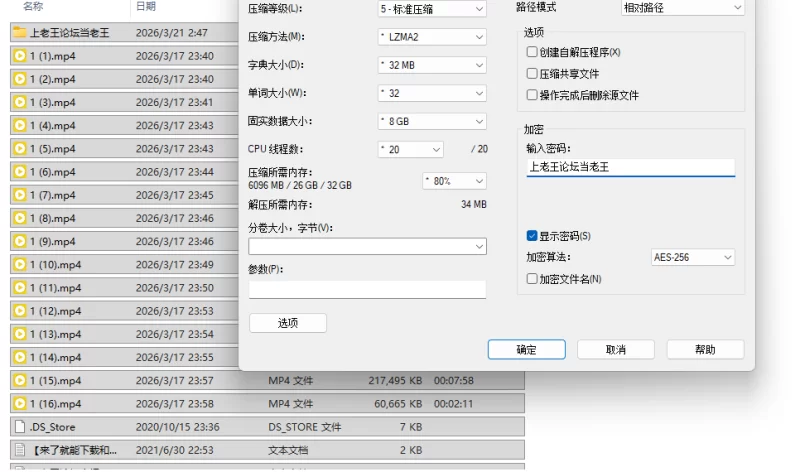Click duration value 00:02:11
800x472 pixels.
(x=454, y=404)
